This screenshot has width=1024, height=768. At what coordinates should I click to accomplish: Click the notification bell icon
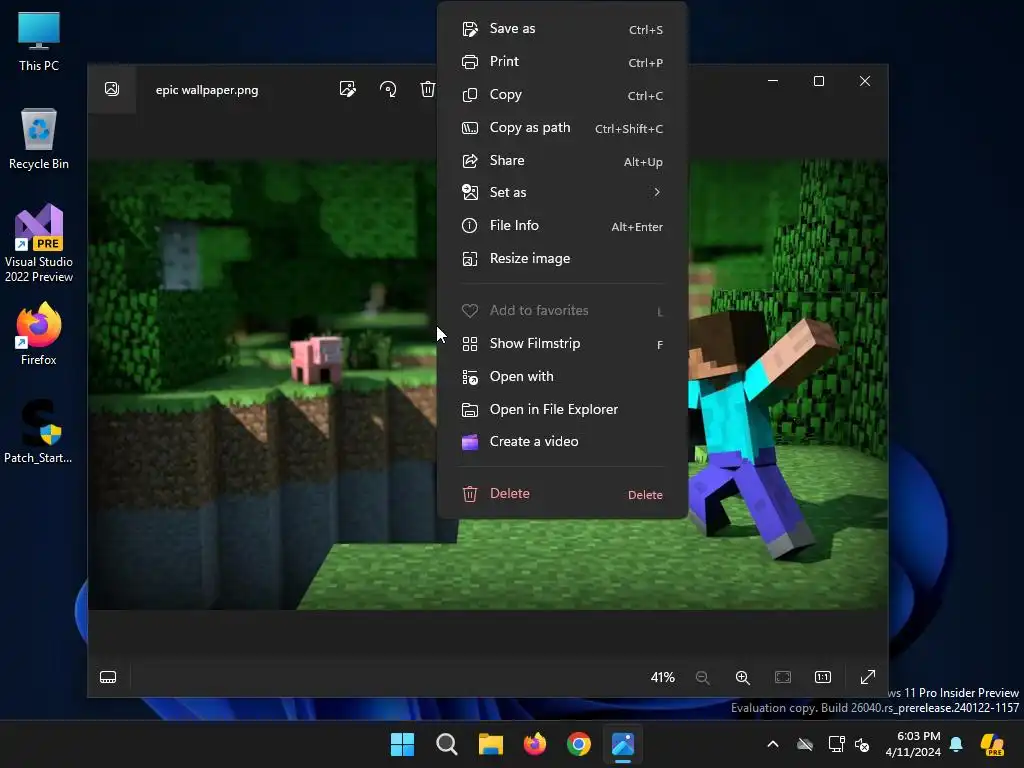pyautogui.click(x=956, y=744)
